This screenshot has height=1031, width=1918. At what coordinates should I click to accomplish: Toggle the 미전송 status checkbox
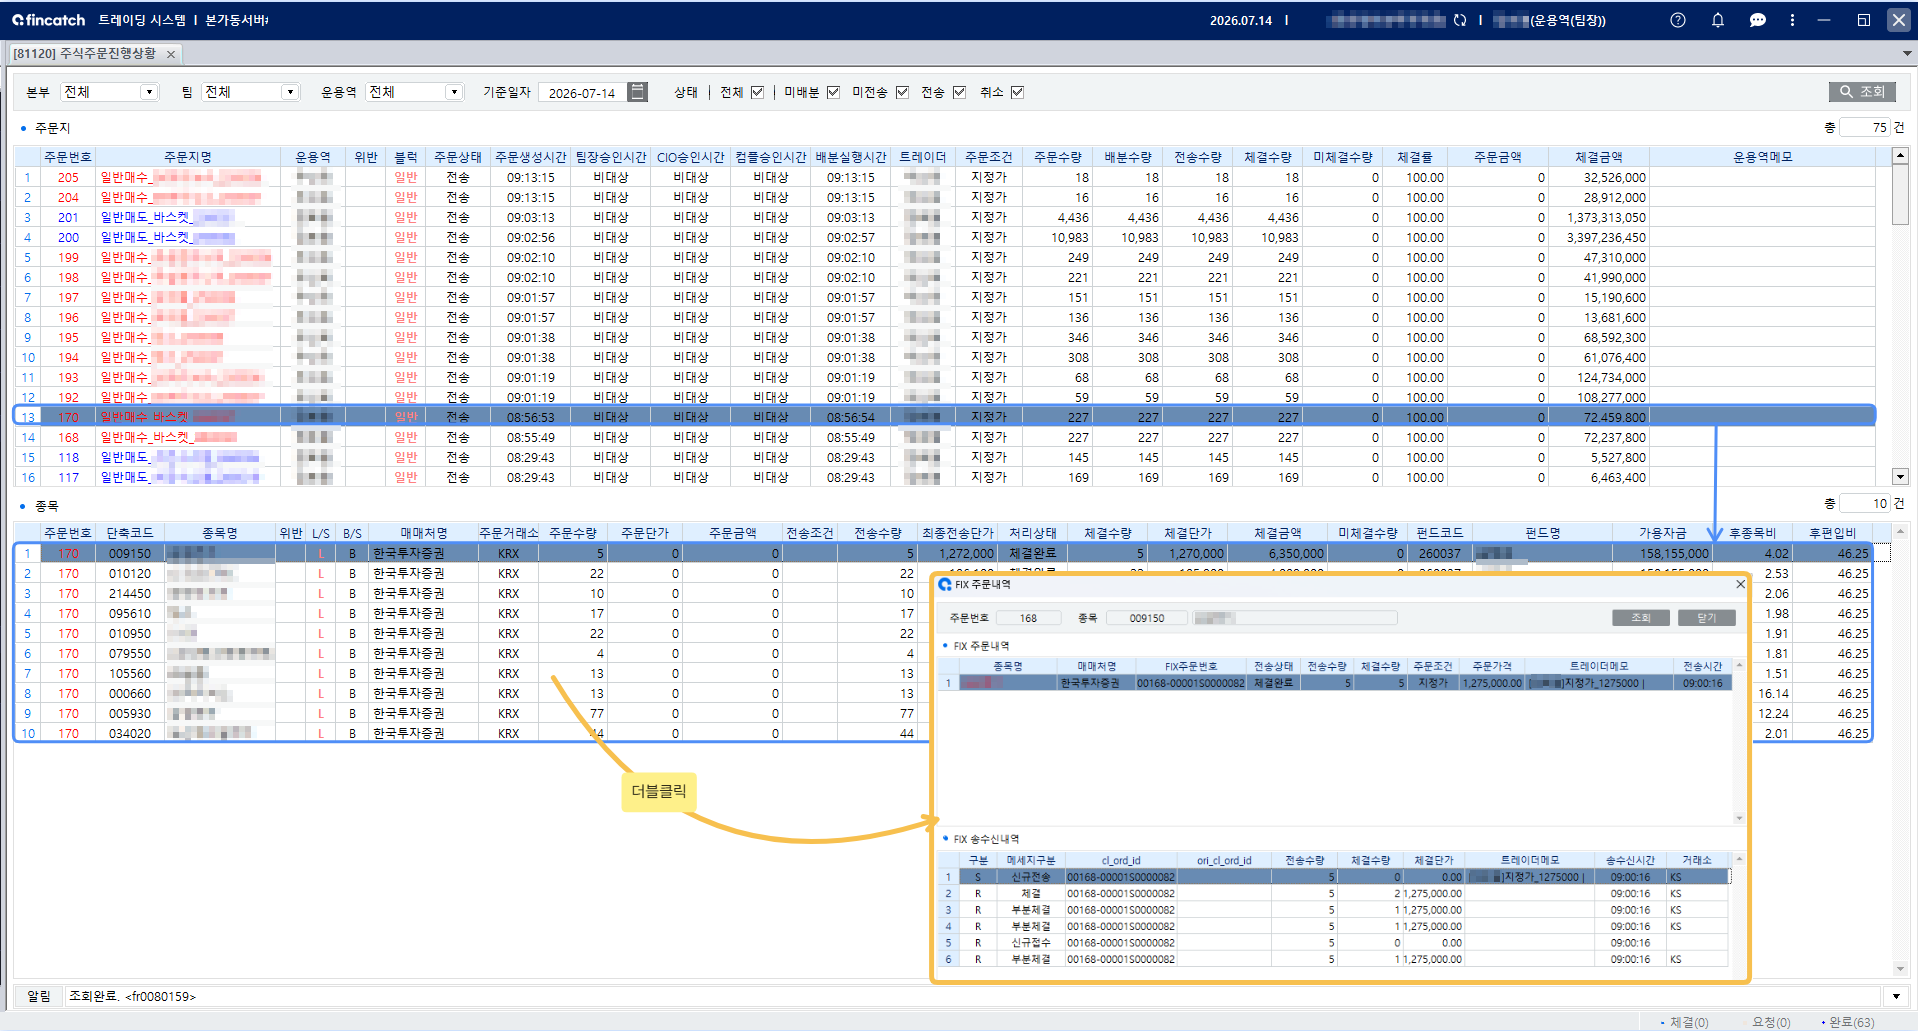[902, 92]
